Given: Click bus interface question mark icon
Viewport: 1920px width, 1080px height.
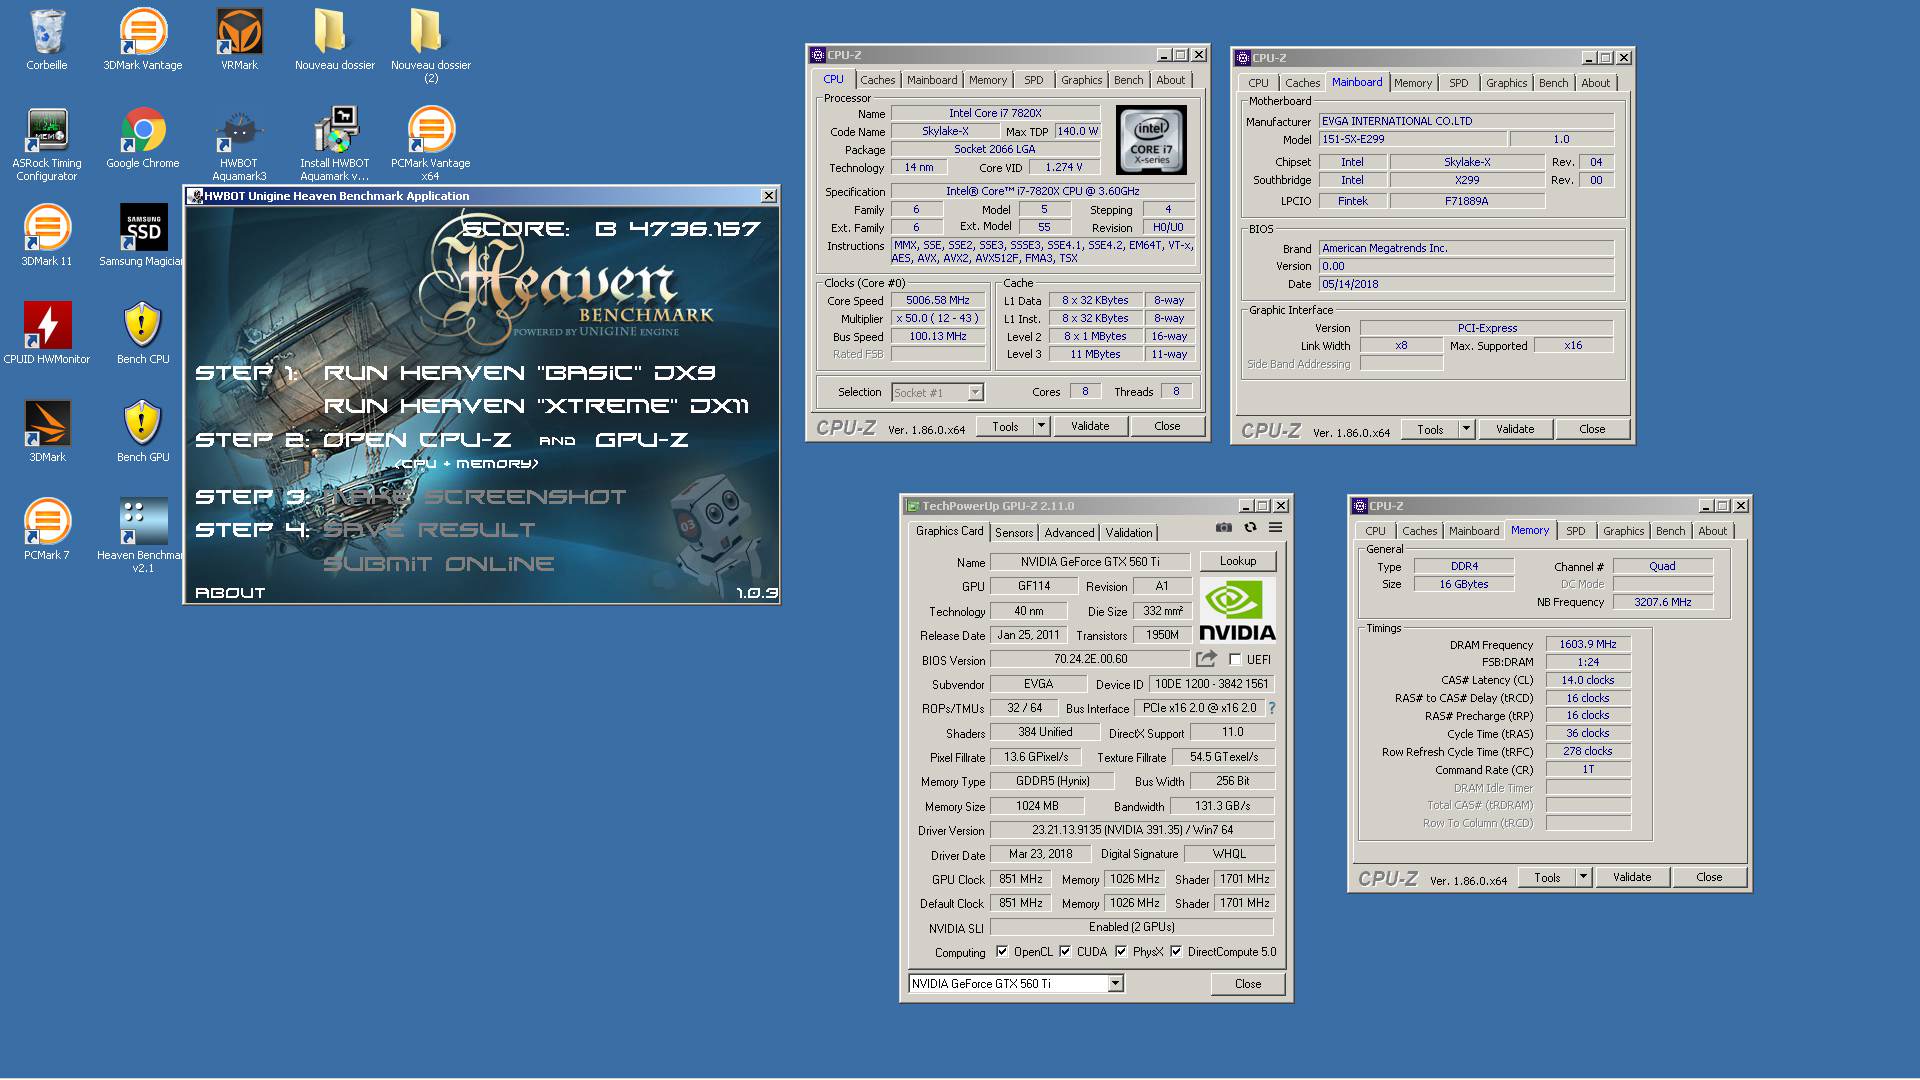Looking at the screenshot, I should [1272, 708].
